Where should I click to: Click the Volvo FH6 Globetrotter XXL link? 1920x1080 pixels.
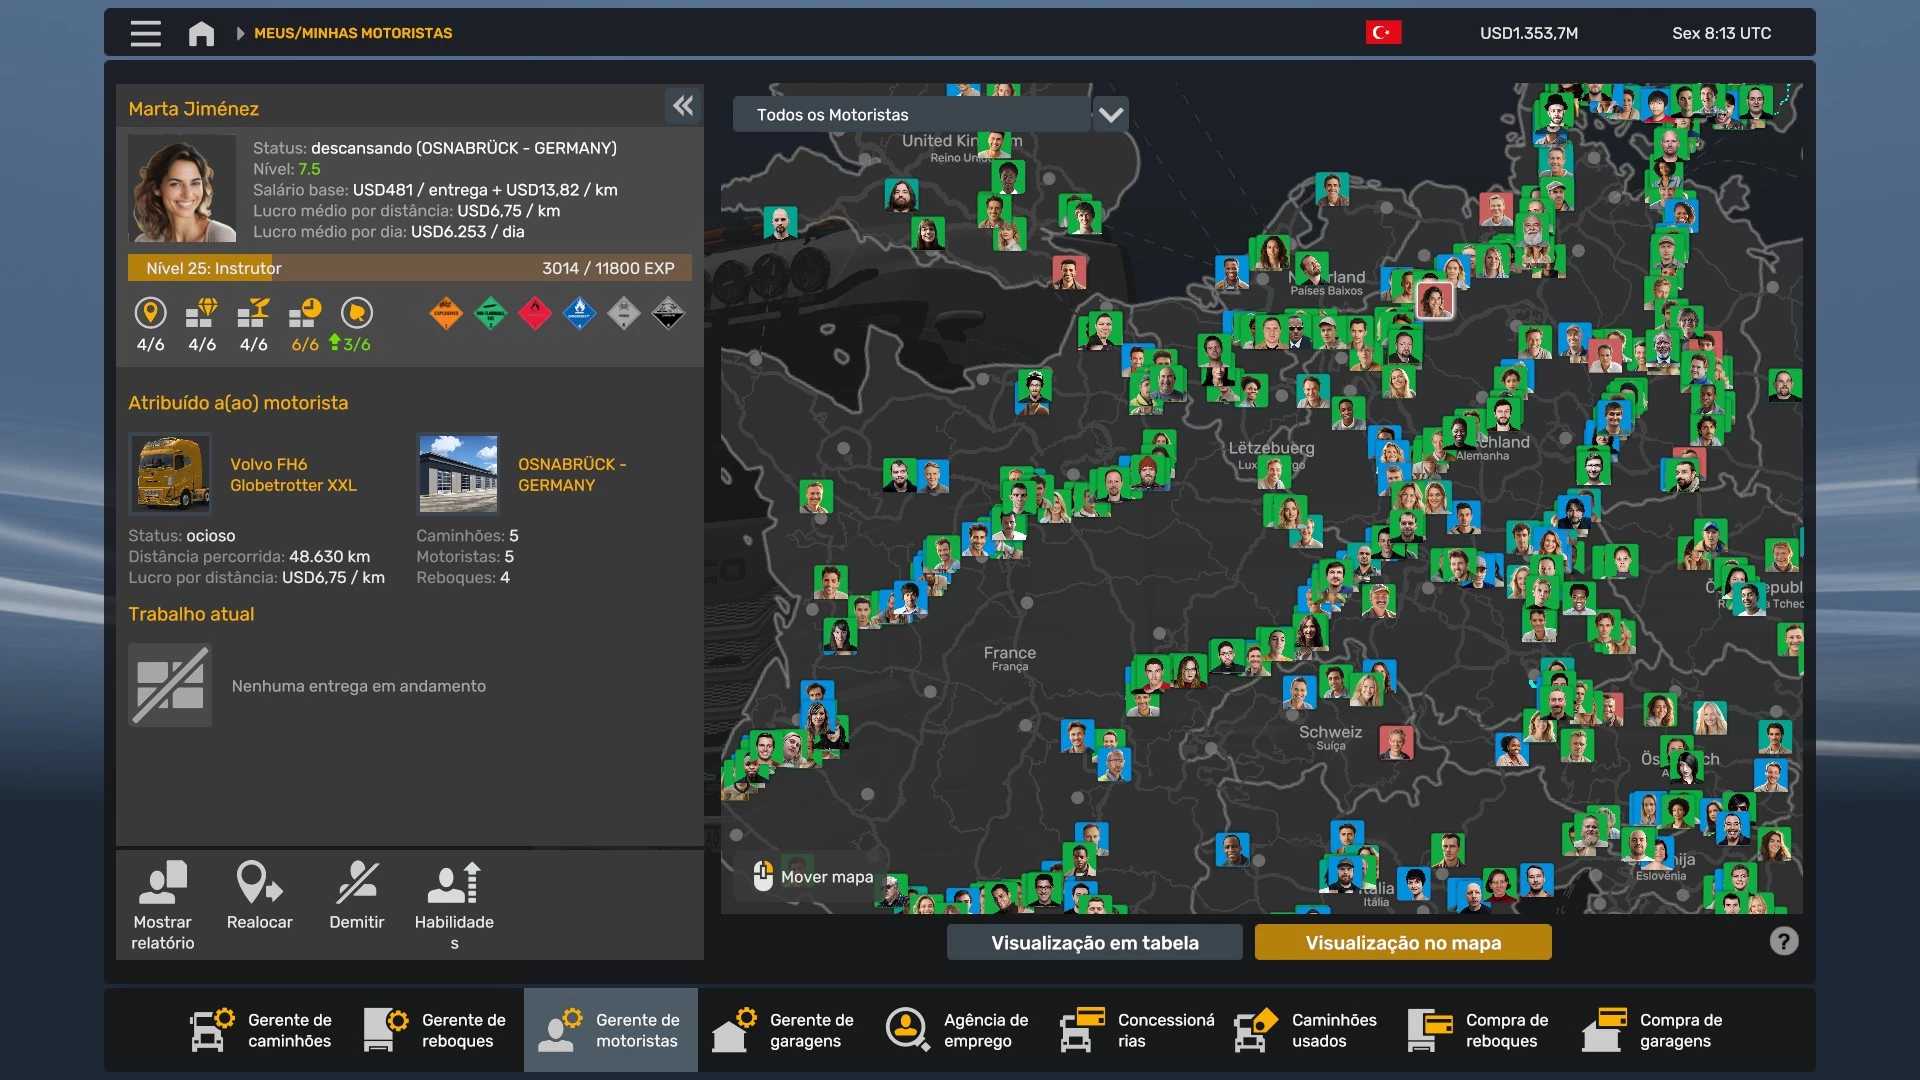[x=293, y=475]
